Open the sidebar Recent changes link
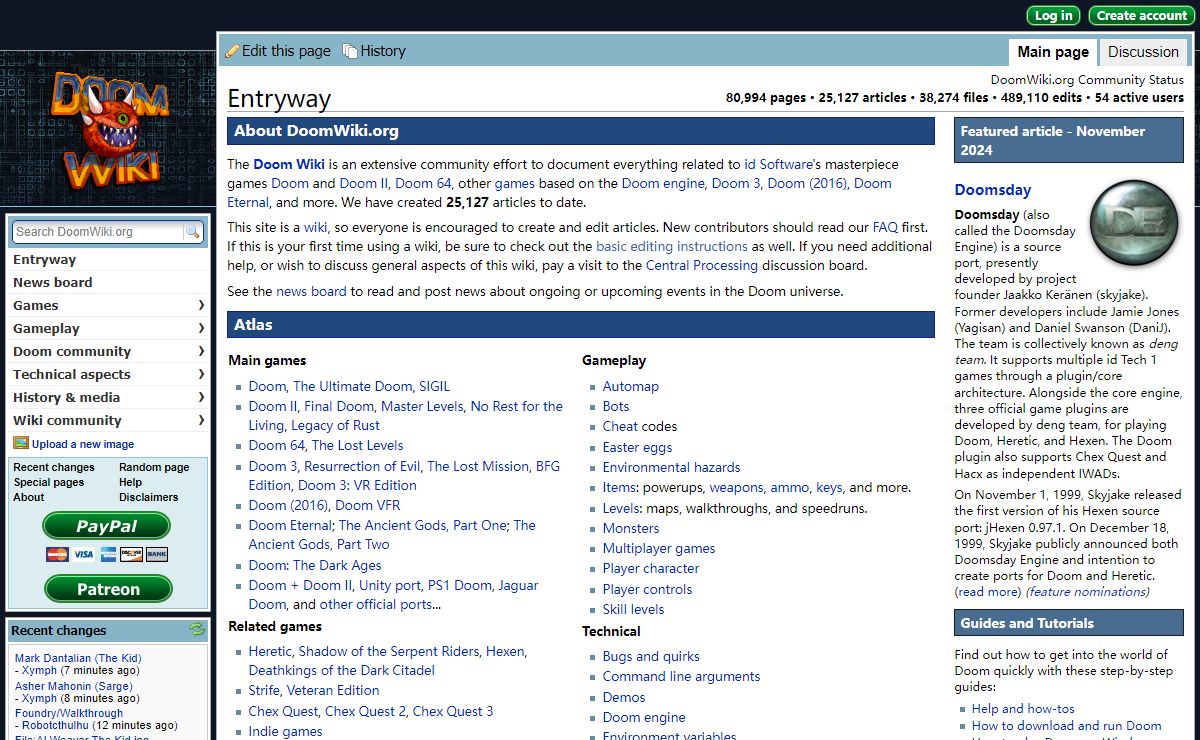The image size is (1200, 740). point(54,467)
